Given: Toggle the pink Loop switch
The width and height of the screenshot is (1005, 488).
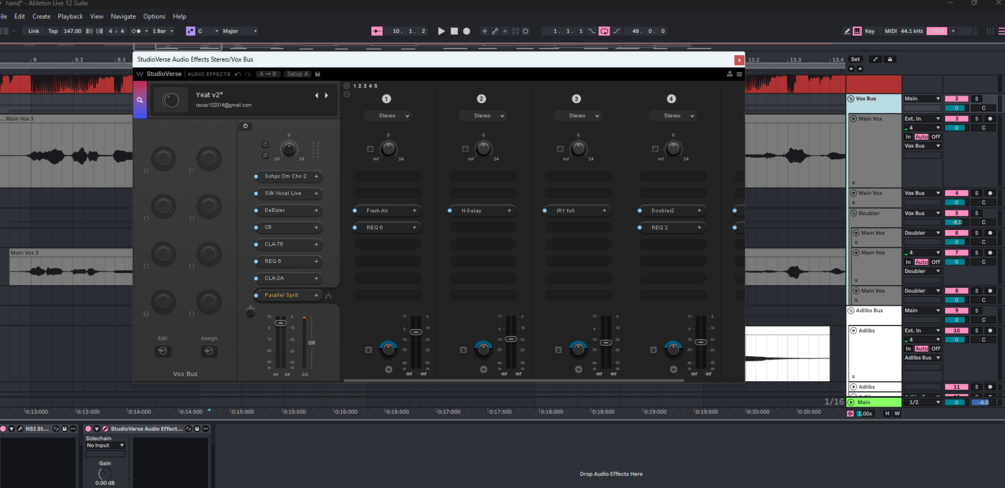Looking at the screenshot, I should click(604, 31).
